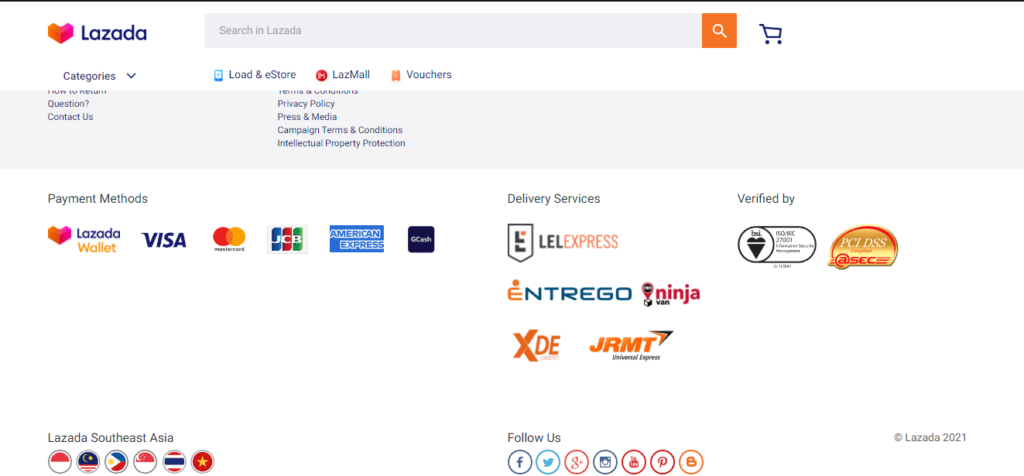Screen dimensions: 1024x476
Task: Open the Vouchers menu item
Action: (x=421, y=74)
